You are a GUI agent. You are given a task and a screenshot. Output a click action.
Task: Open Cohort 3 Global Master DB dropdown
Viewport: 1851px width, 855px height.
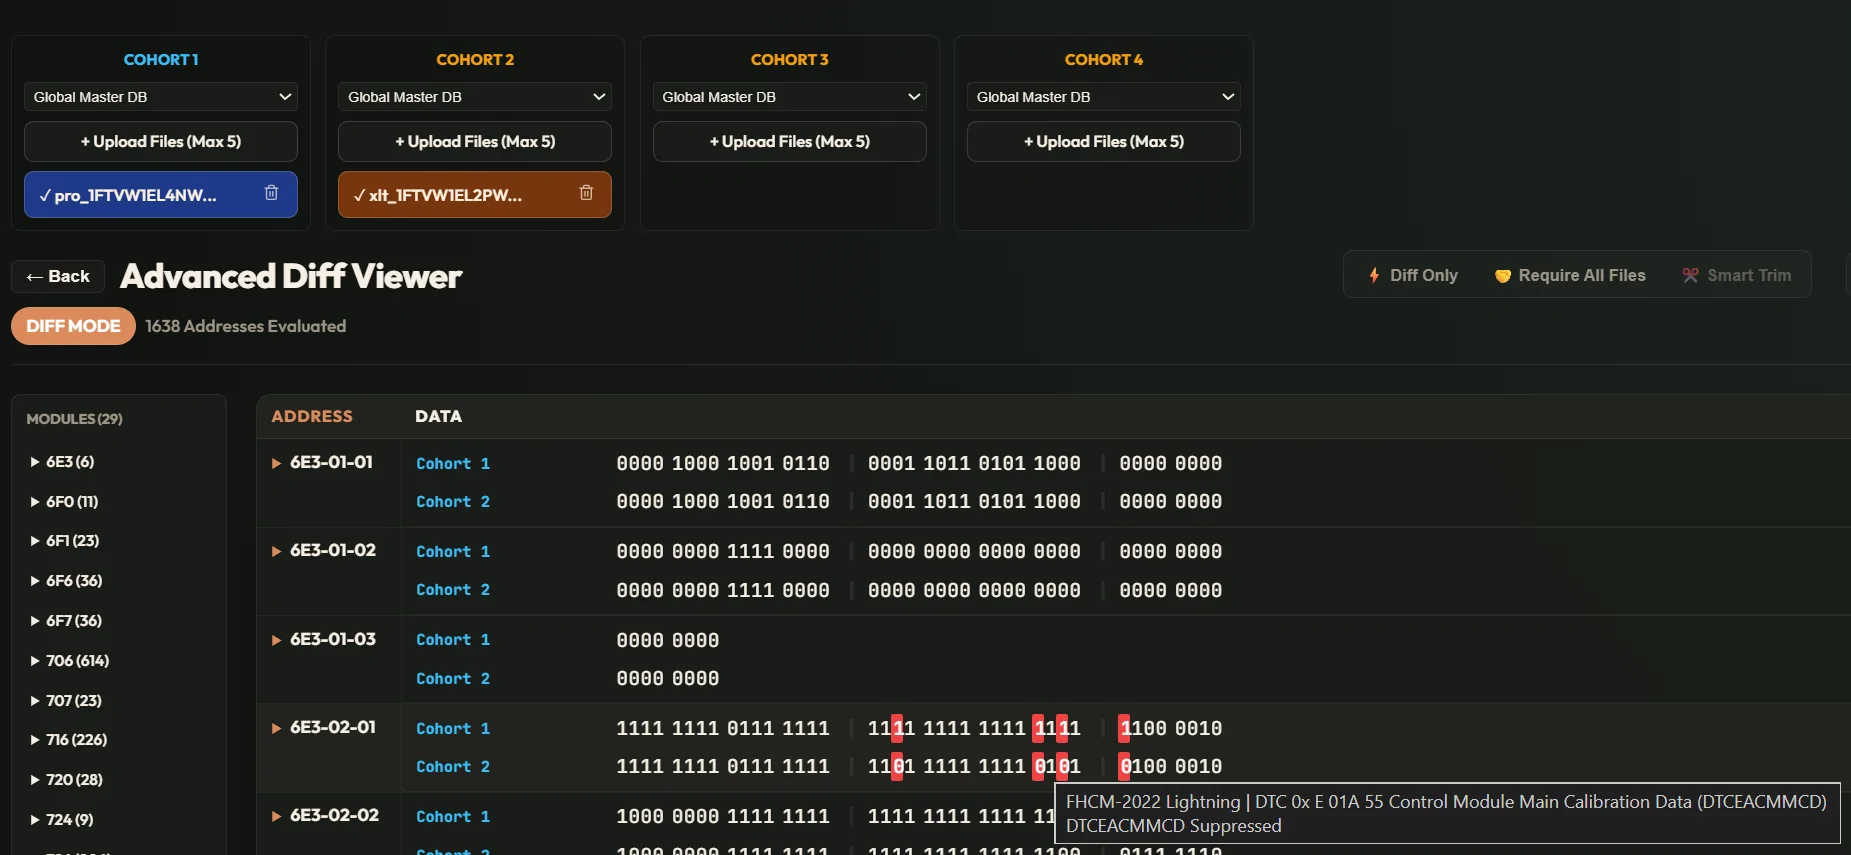(x=789, y=97)
